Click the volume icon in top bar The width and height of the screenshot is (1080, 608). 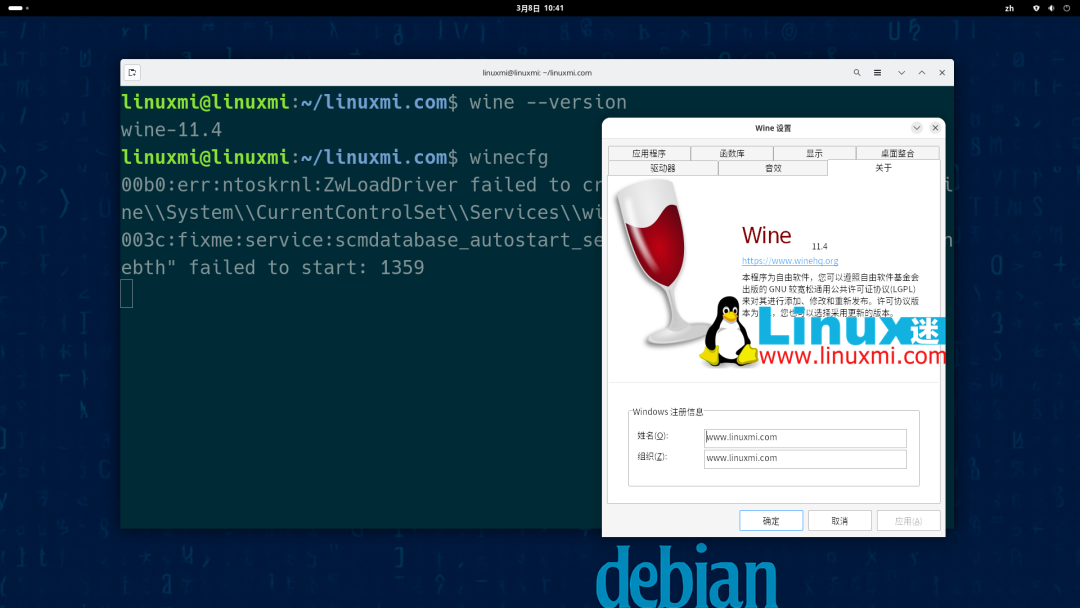point(1051,7)
